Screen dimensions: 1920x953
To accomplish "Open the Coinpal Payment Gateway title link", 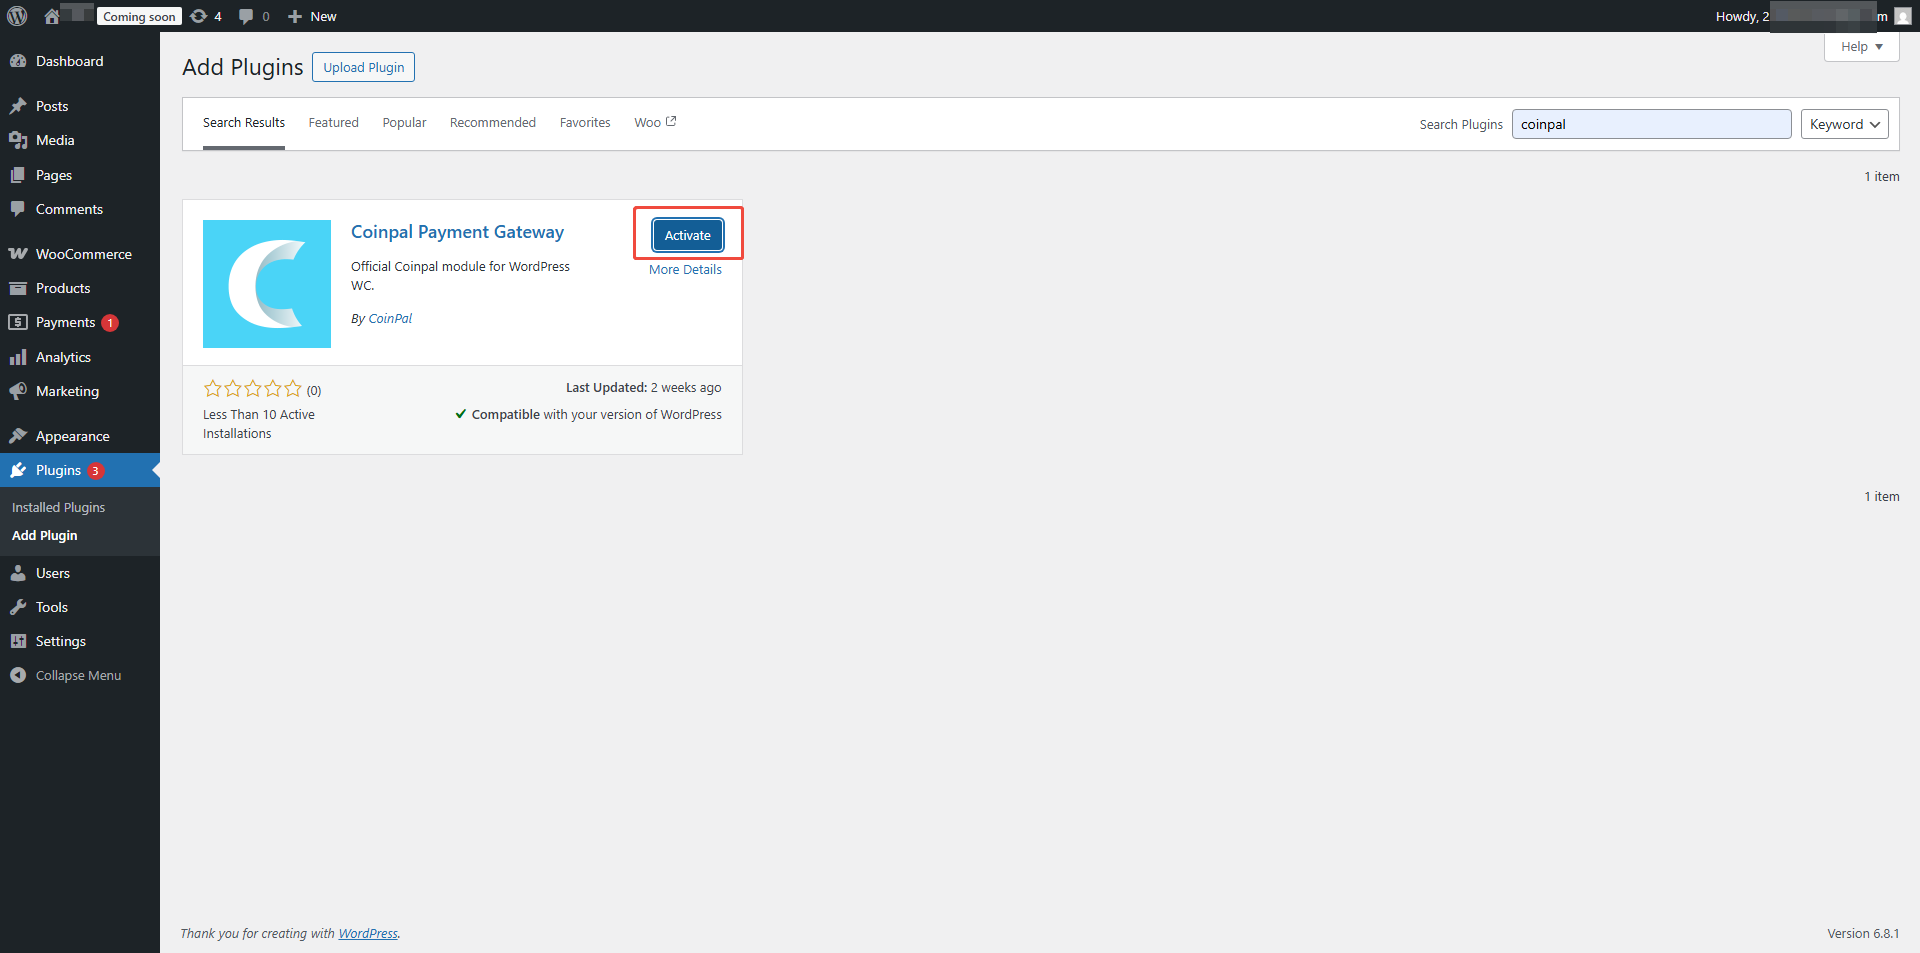I will [x=457, y=232].
